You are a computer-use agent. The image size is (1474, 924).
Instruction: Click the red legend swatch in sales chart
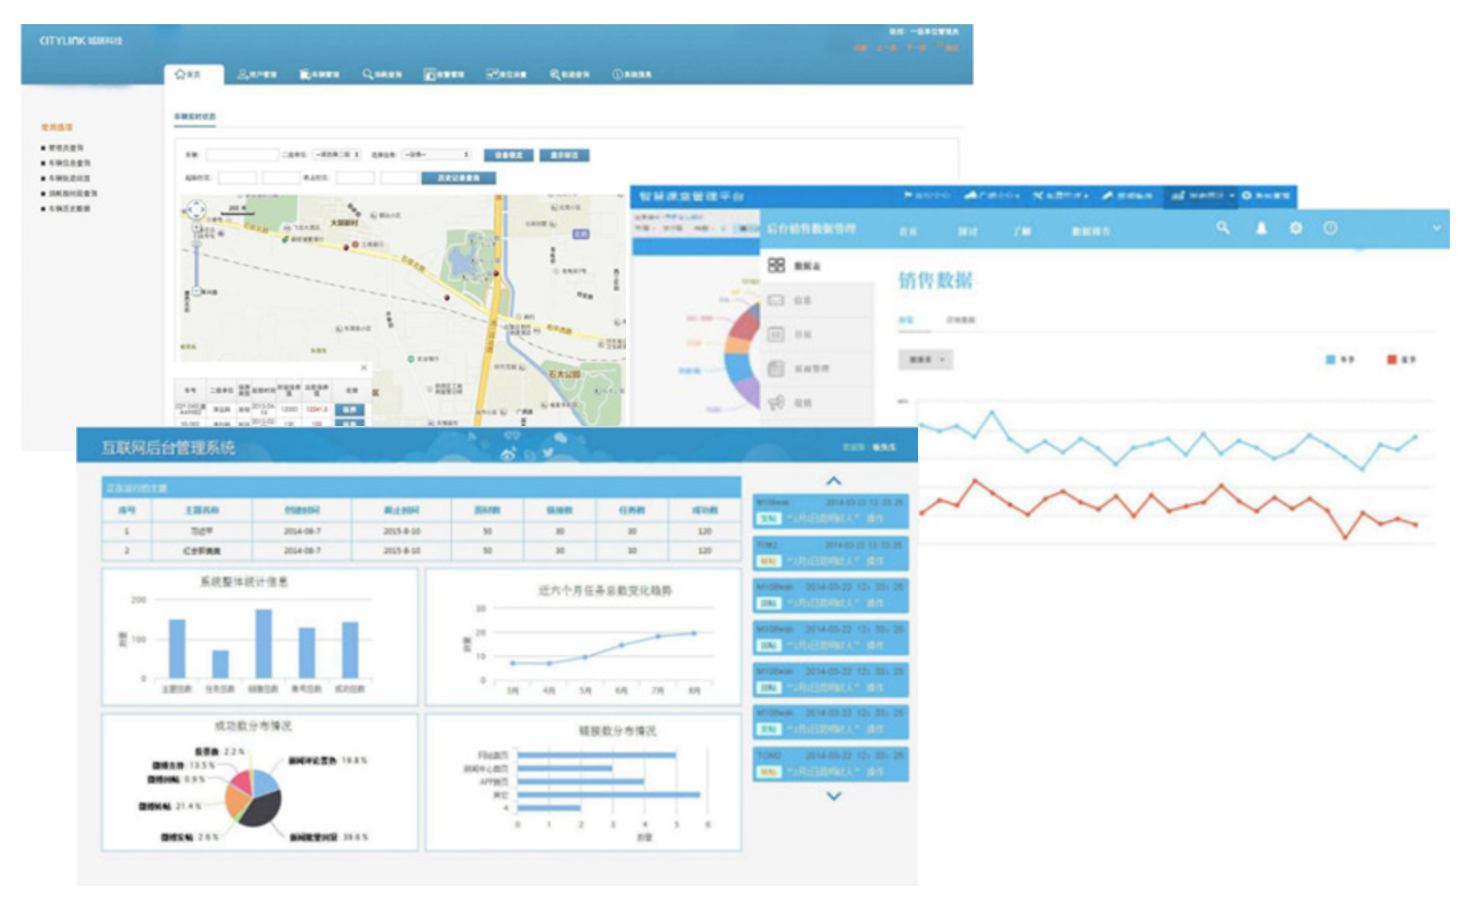click(1392, 359)
